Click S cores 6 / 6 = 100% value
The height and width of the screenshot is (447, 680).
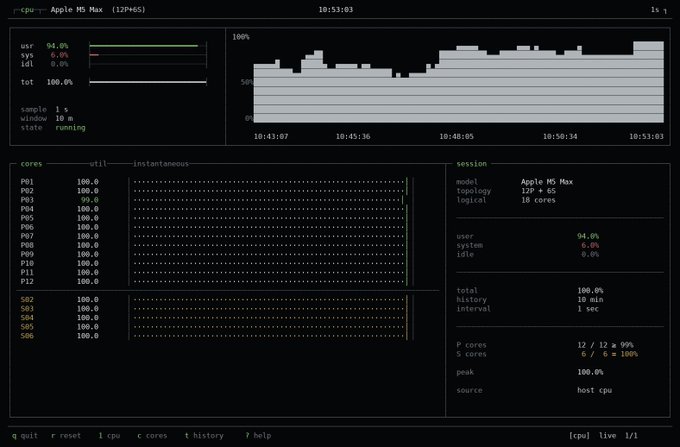610,354
